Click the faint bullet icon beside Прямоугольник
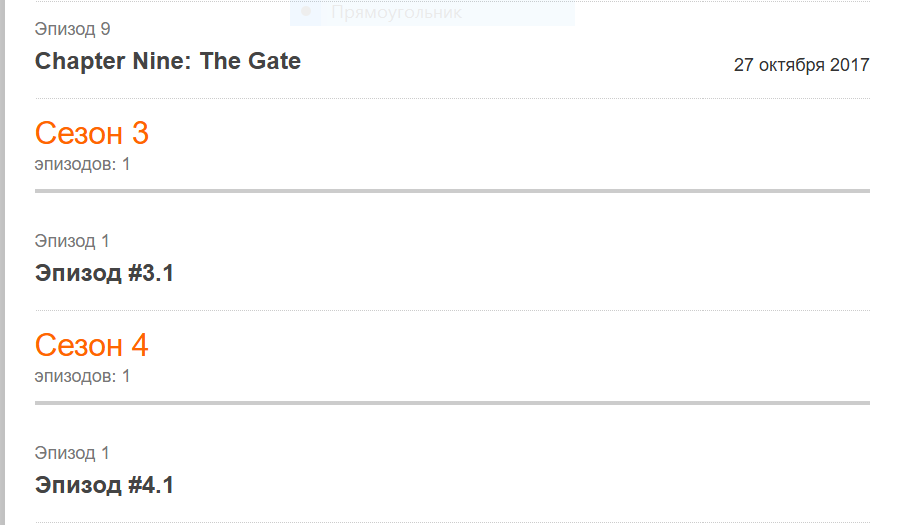902x525 pixels. click(x=306, y=13)
